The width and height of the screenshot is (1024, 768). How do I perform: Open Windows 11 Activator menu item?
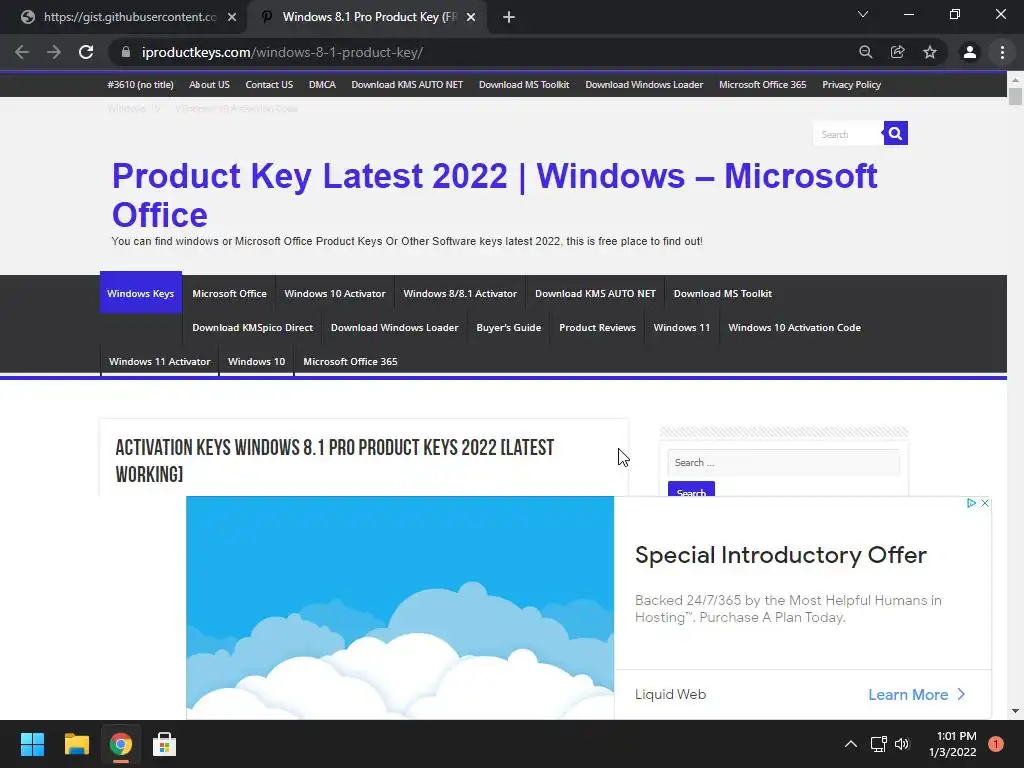click(159, 361)
